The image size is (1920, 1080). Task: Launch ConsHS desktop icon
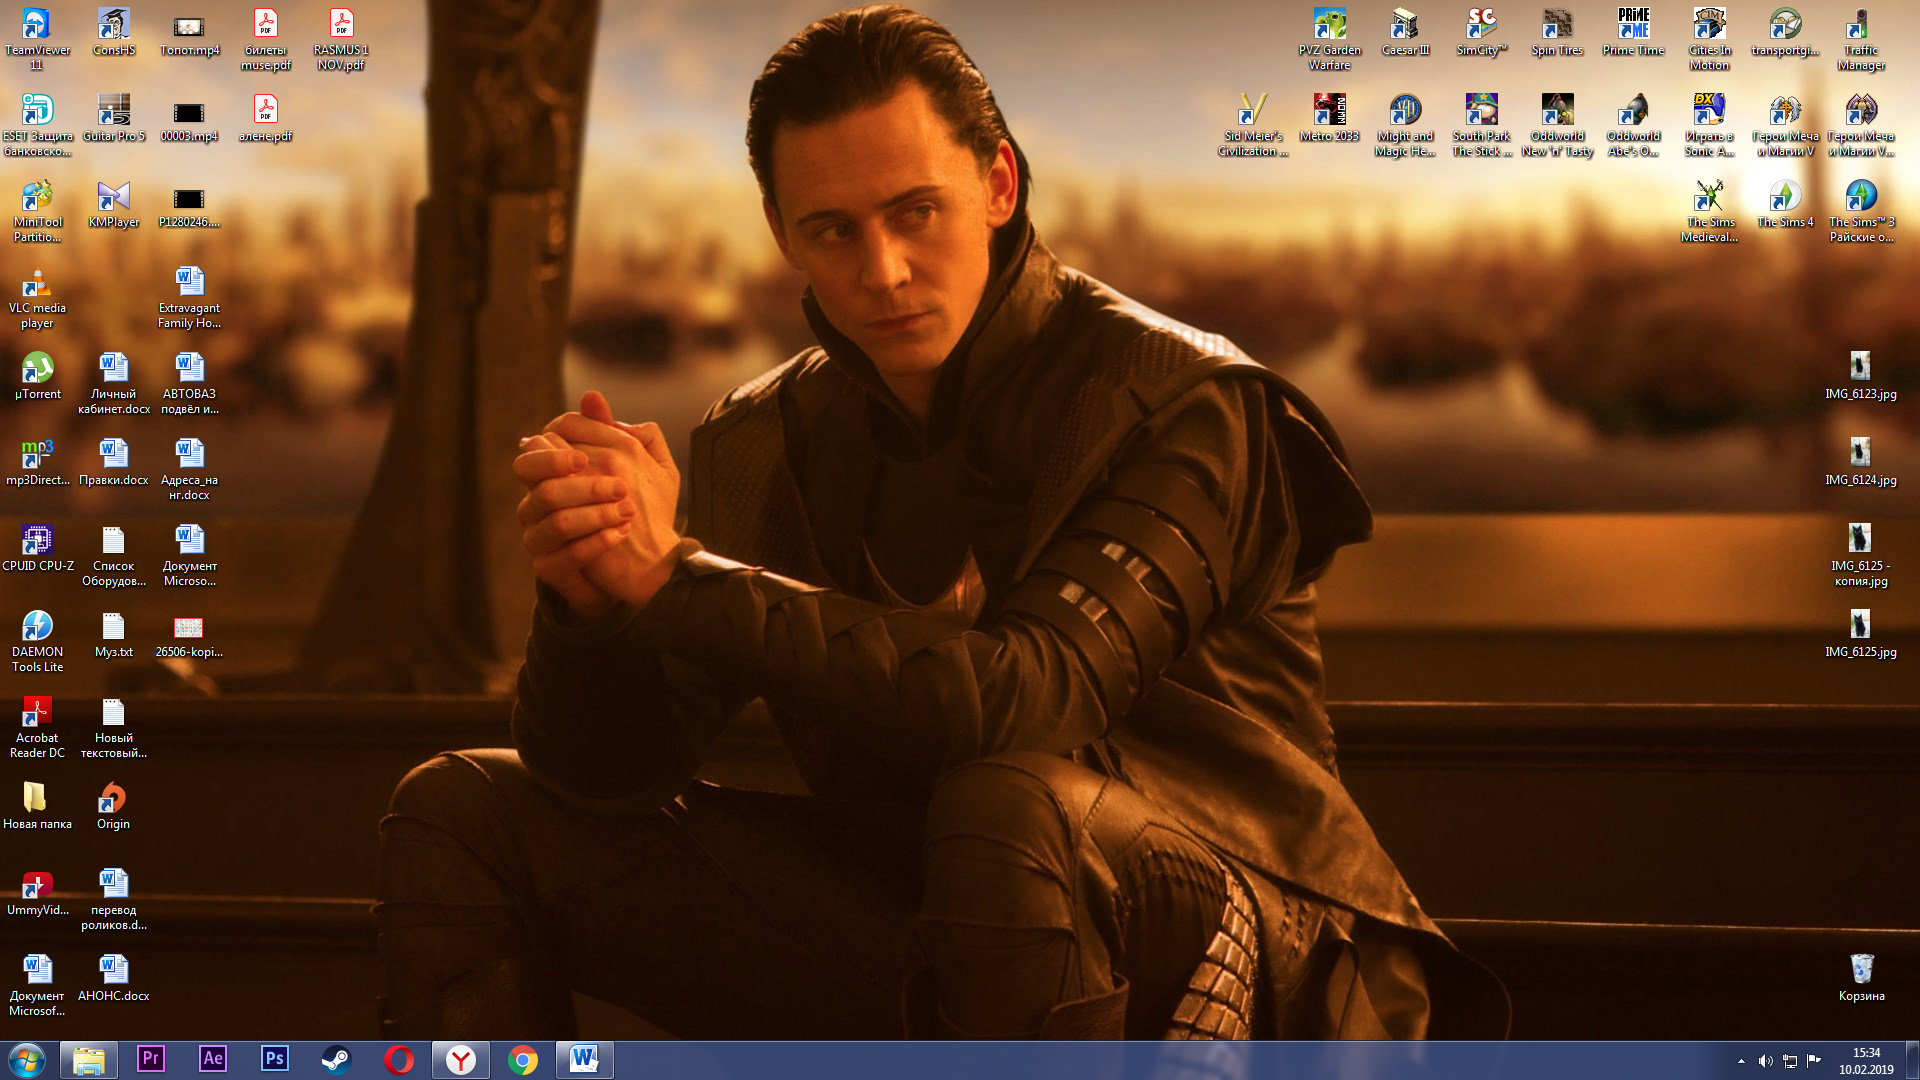coord(113,32)
